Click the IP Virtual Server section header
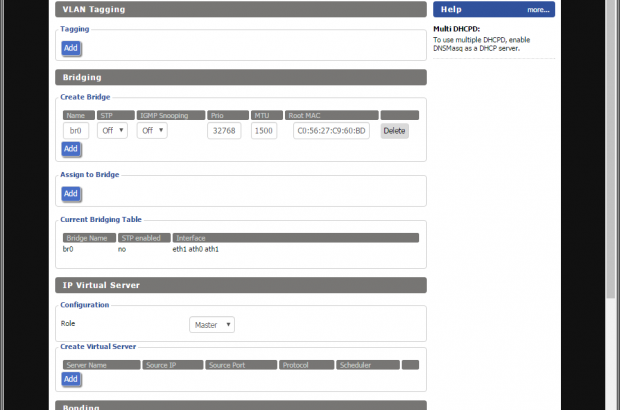Screen dimensions: 620x410 point(241,285)
